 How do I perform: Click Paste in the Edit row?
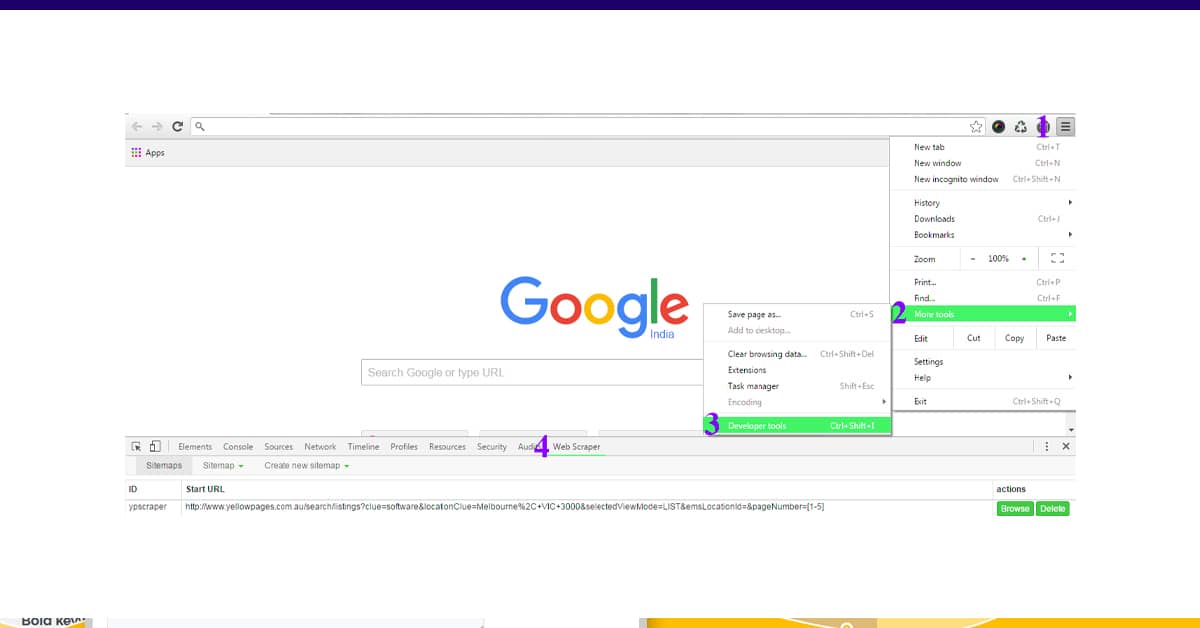pos(1056,338)
